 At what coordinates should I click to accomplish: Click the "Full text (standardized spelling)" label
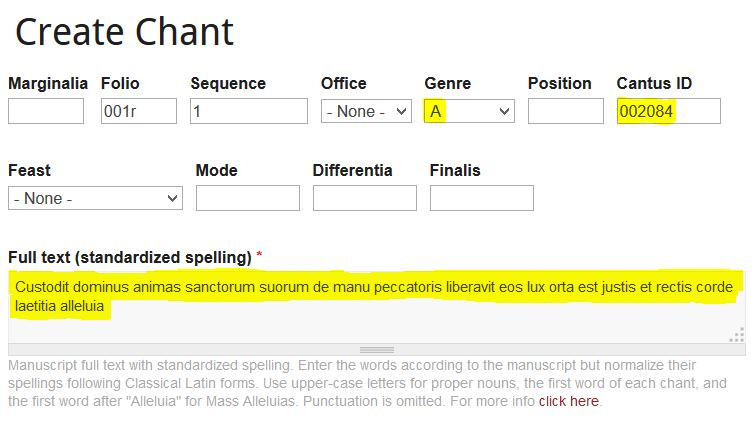[129, 257]
